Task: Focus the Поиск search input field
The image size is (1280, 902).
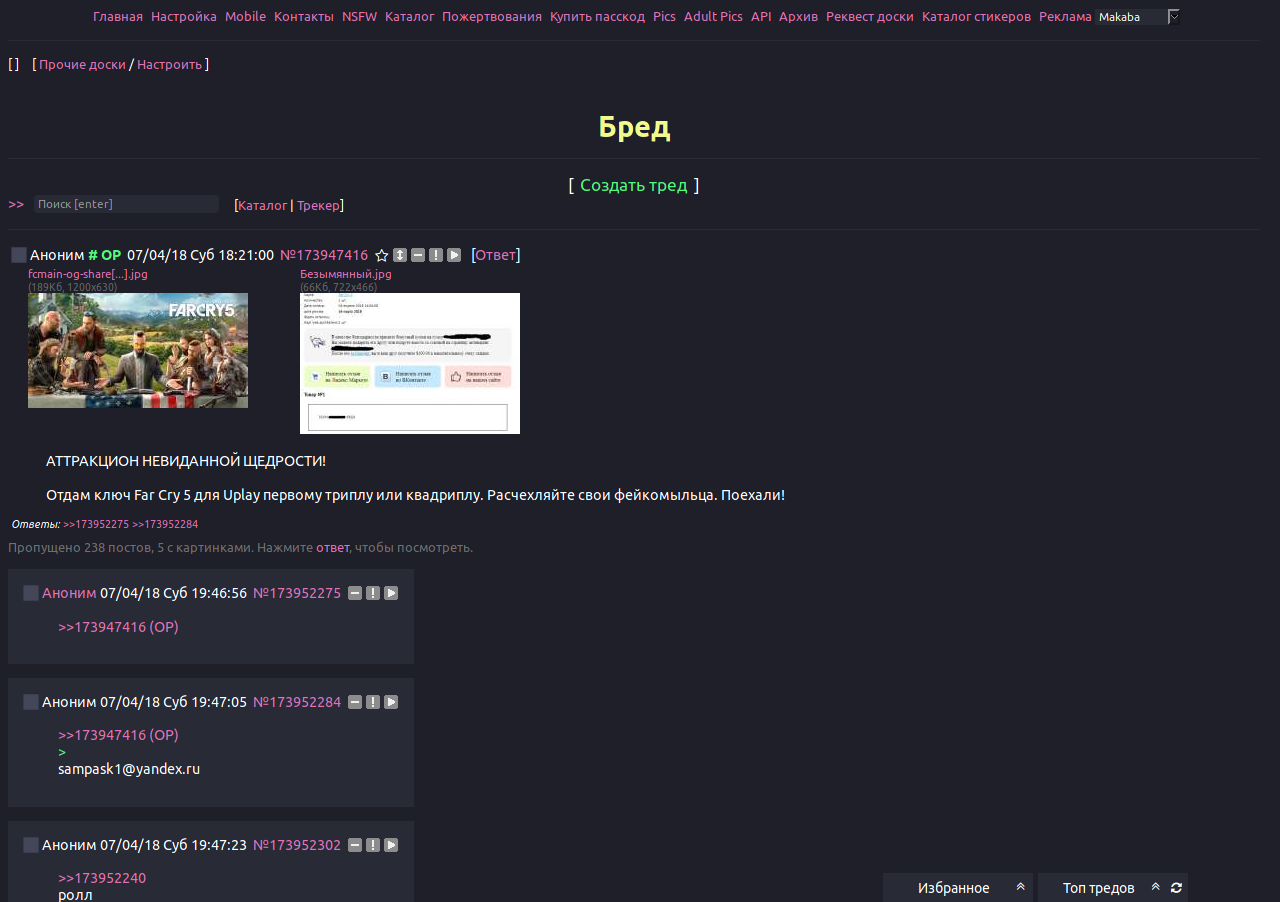Action: [x=126, y=204]
